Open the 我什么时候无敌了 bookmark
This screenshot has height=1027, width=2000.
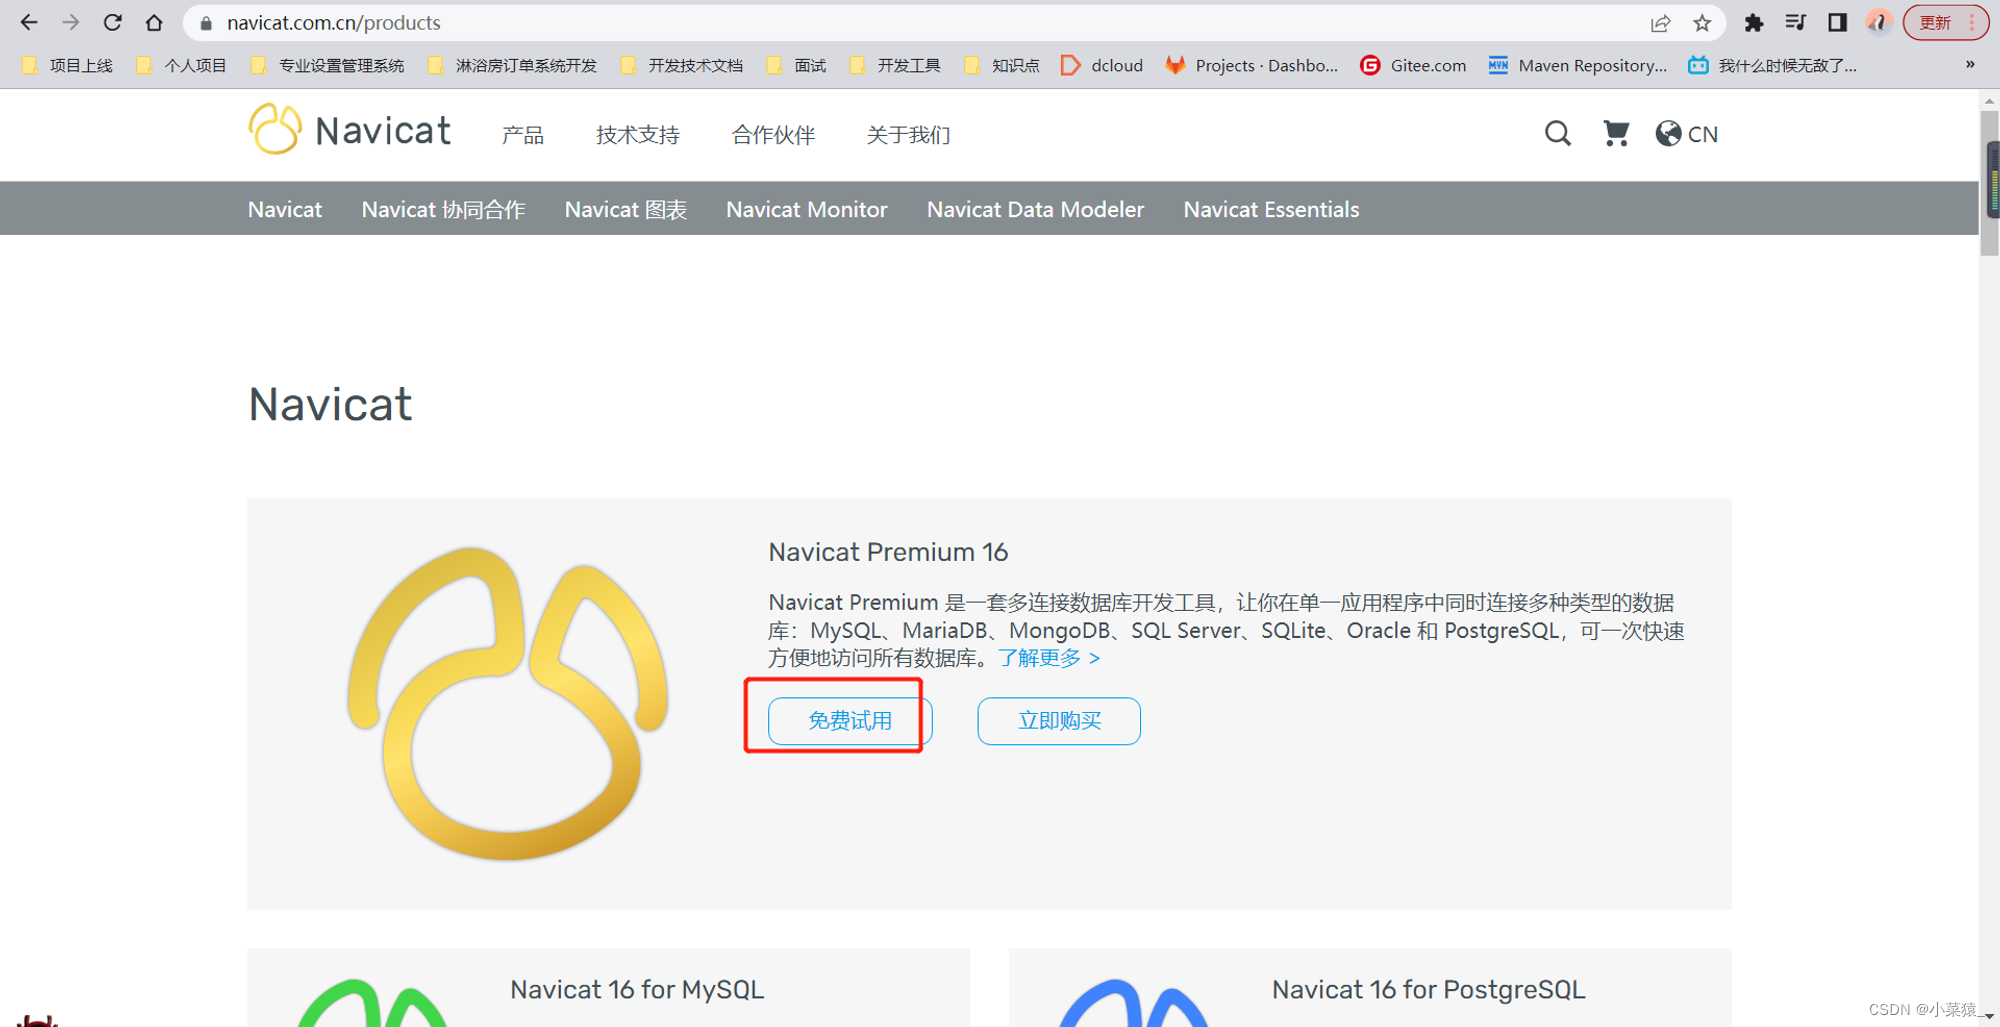(1772, 65)
